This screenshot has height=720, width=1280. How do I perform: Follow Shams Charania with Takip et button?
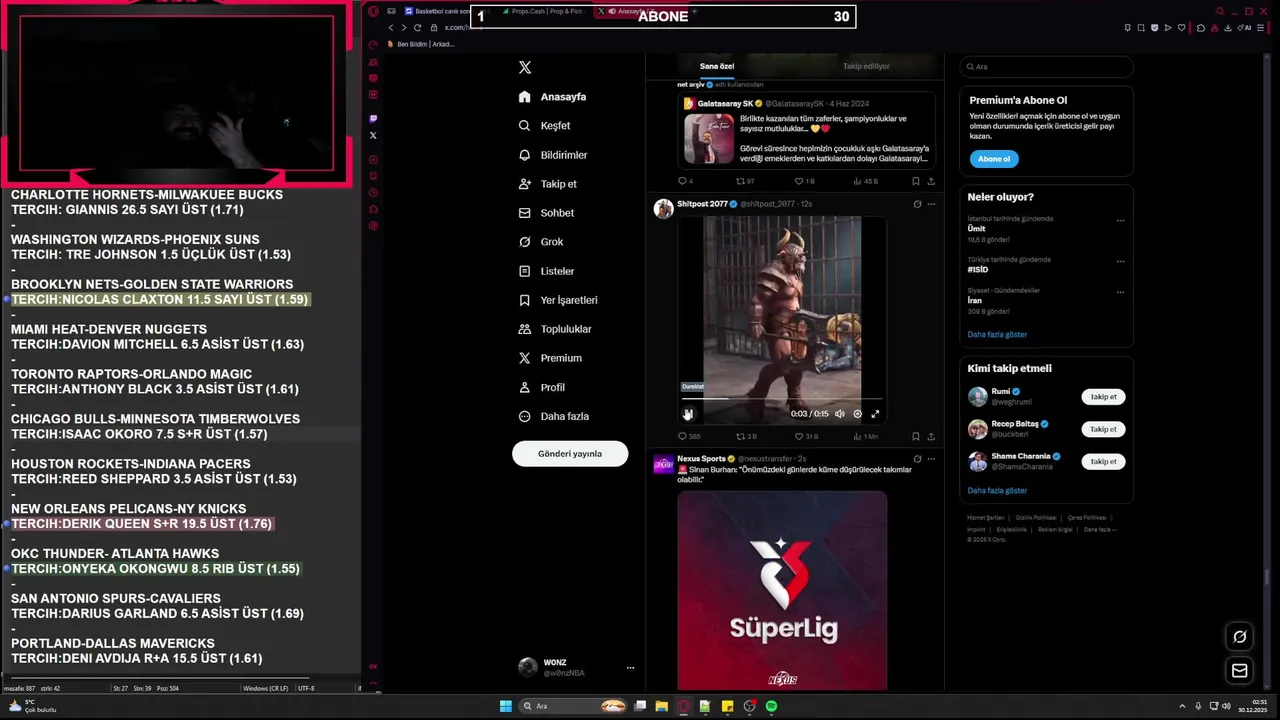click(x=1103, y=461)
